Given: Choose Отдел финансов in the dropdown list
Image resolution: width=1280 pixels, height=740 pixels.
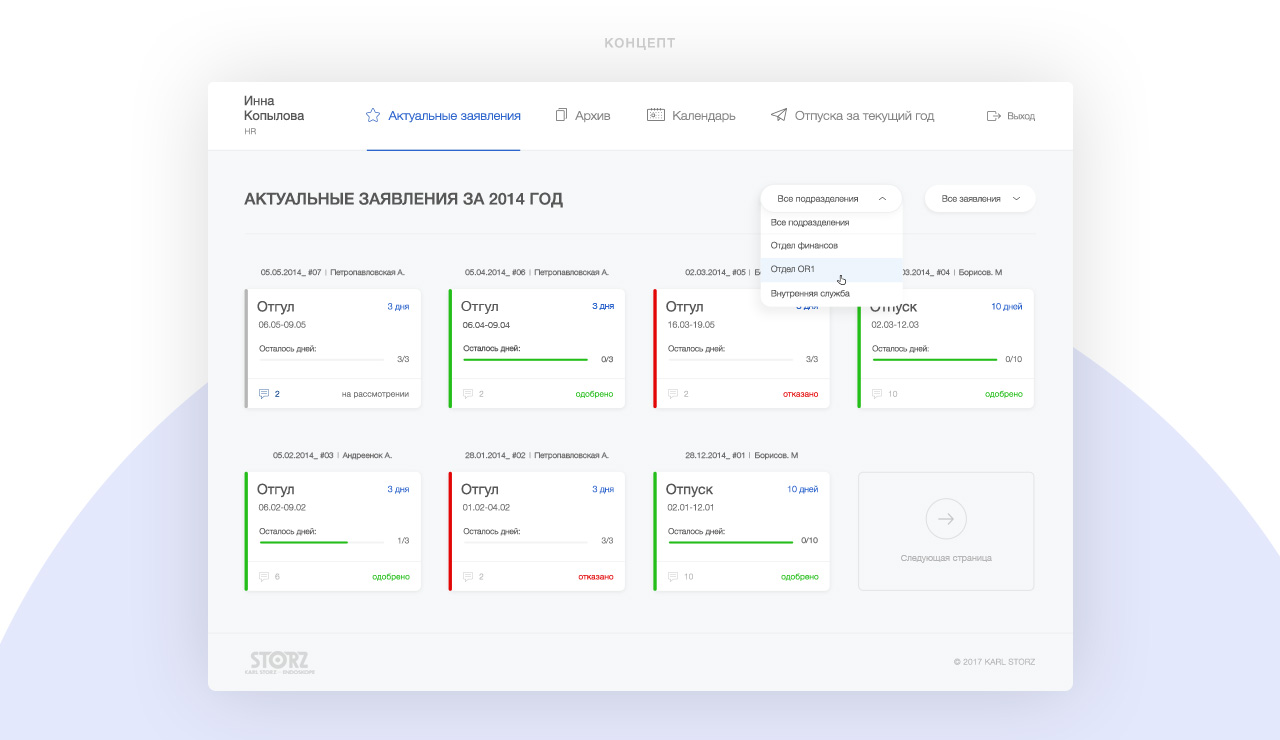Looking at the screenshot, I should pyautogui.click(x=804, y=245).
